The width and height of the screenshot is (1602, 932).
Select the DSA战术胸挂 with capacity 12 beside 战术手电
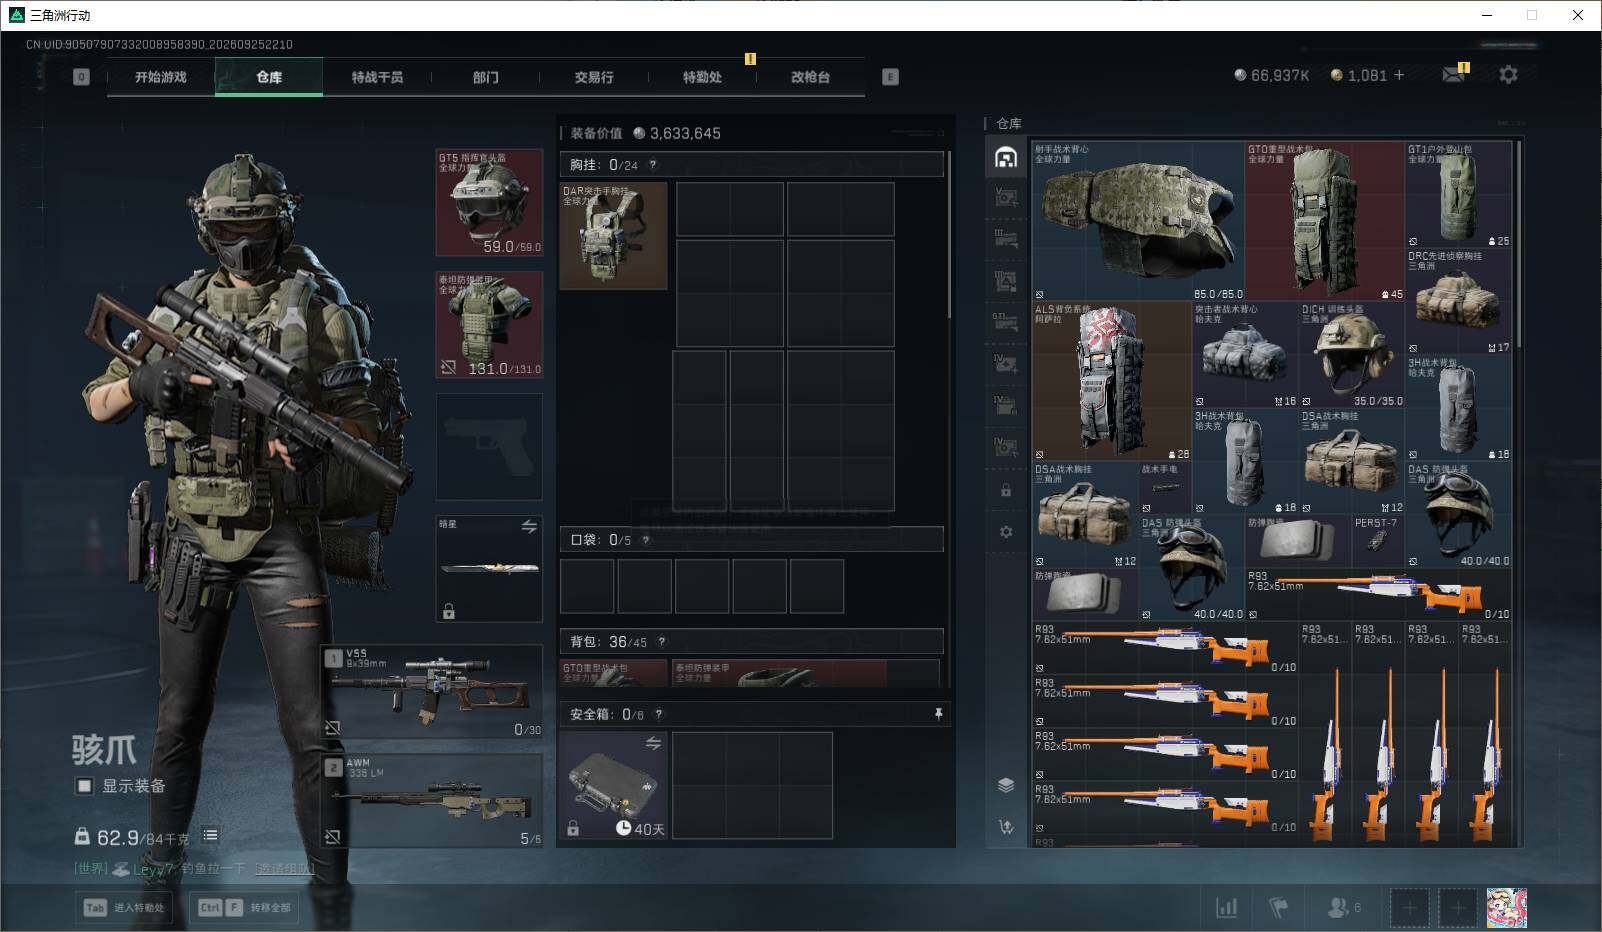(x=1086, y=515)
